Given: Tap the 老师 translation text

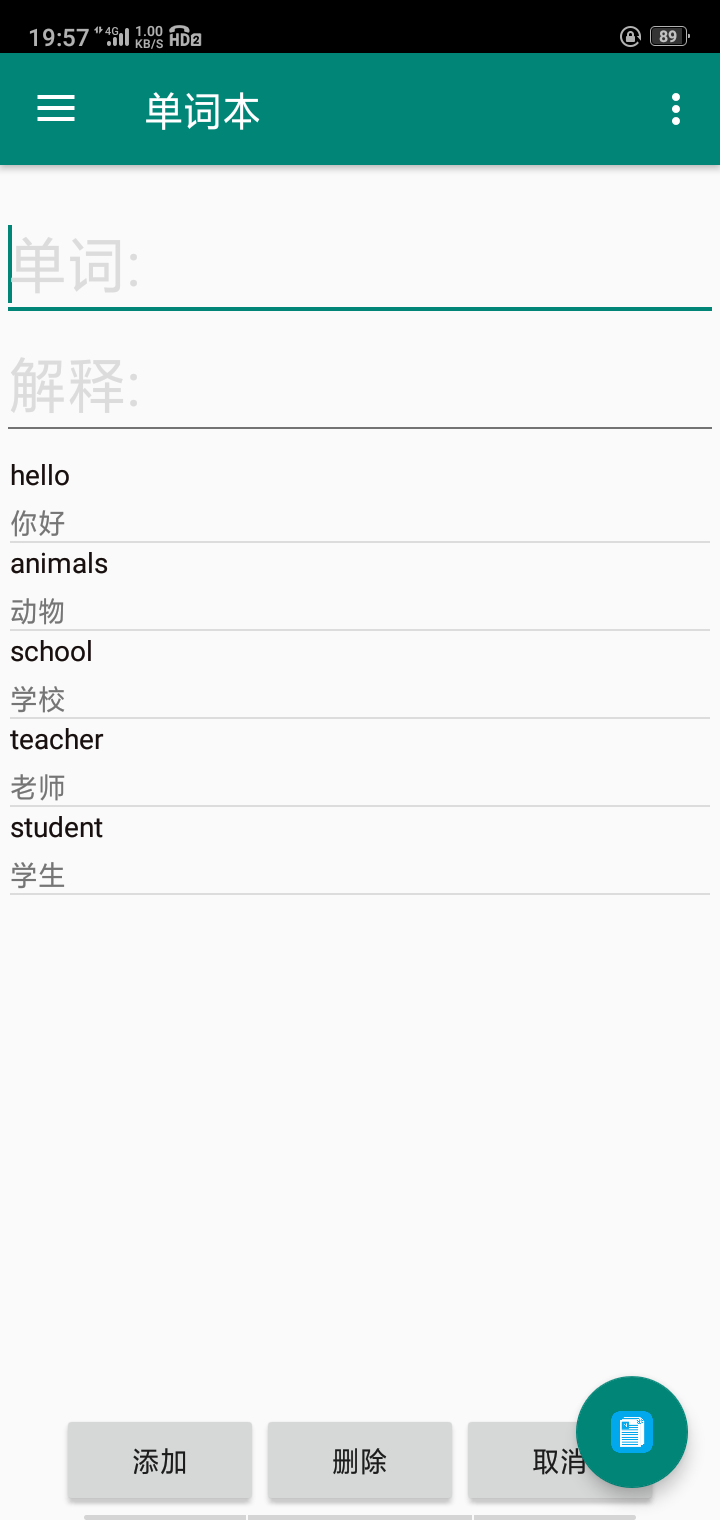Looking at the screenshot, I should point(38,787).
